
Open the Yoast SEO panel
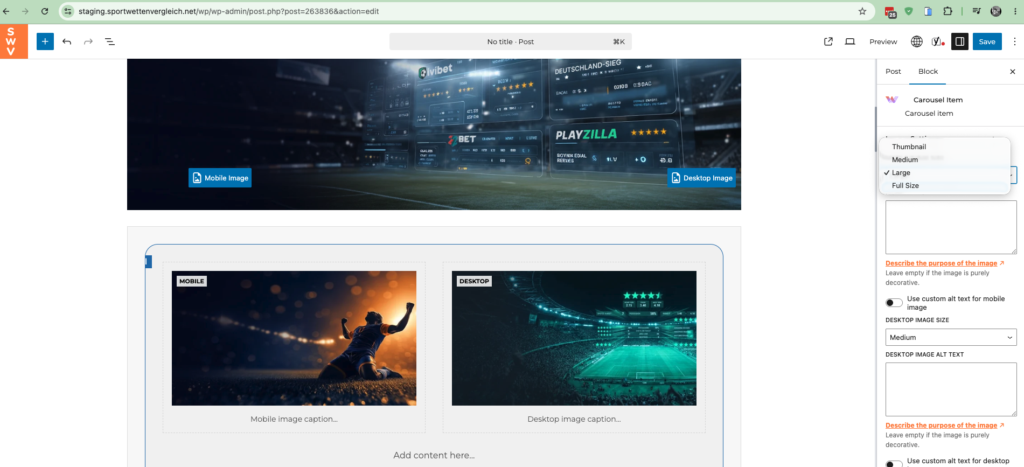point(938,42)
